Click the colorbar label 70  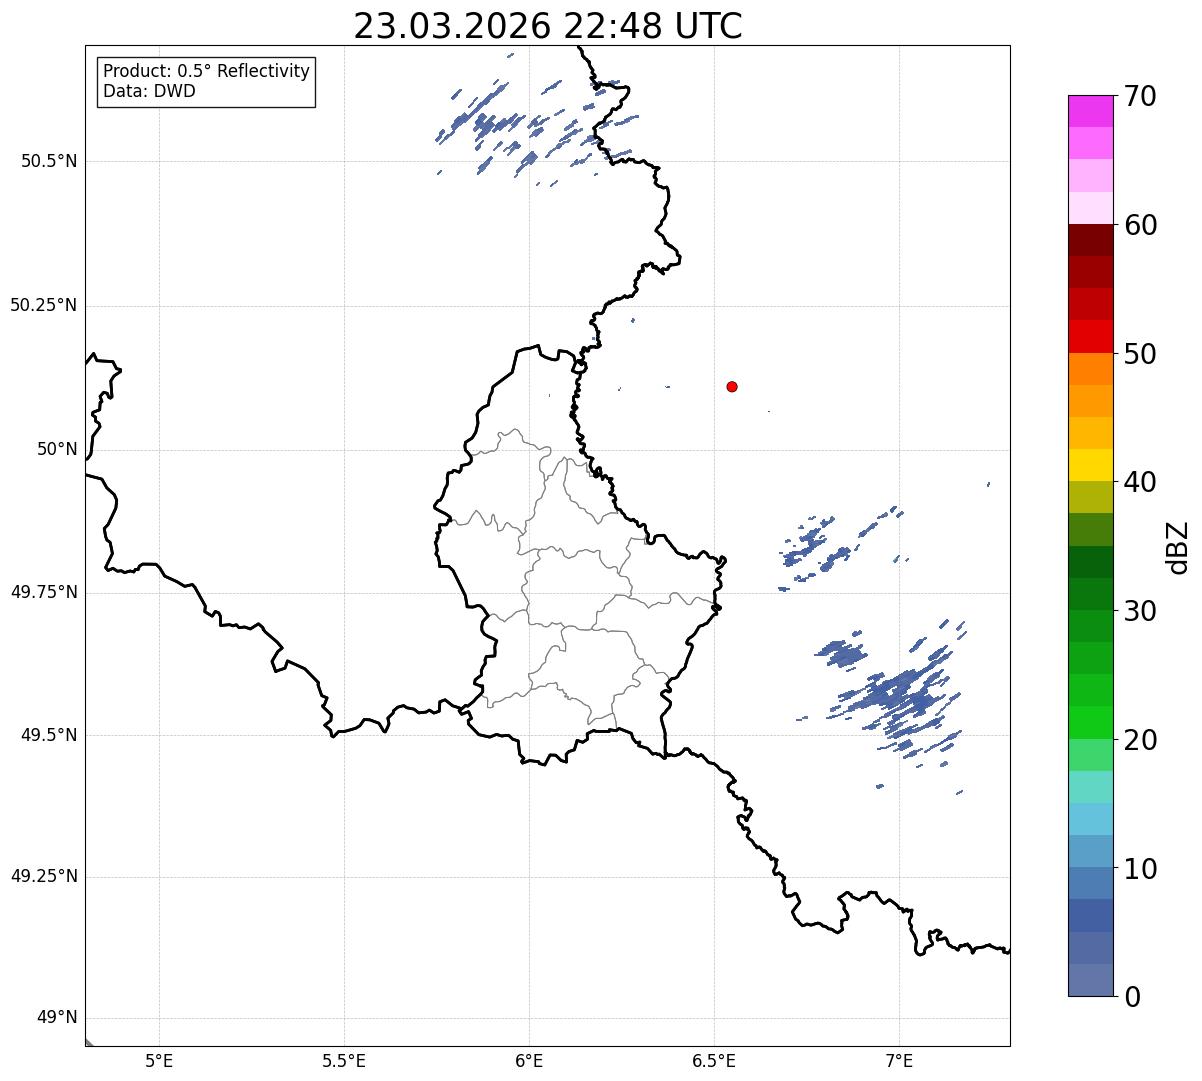pos(1140,96)
